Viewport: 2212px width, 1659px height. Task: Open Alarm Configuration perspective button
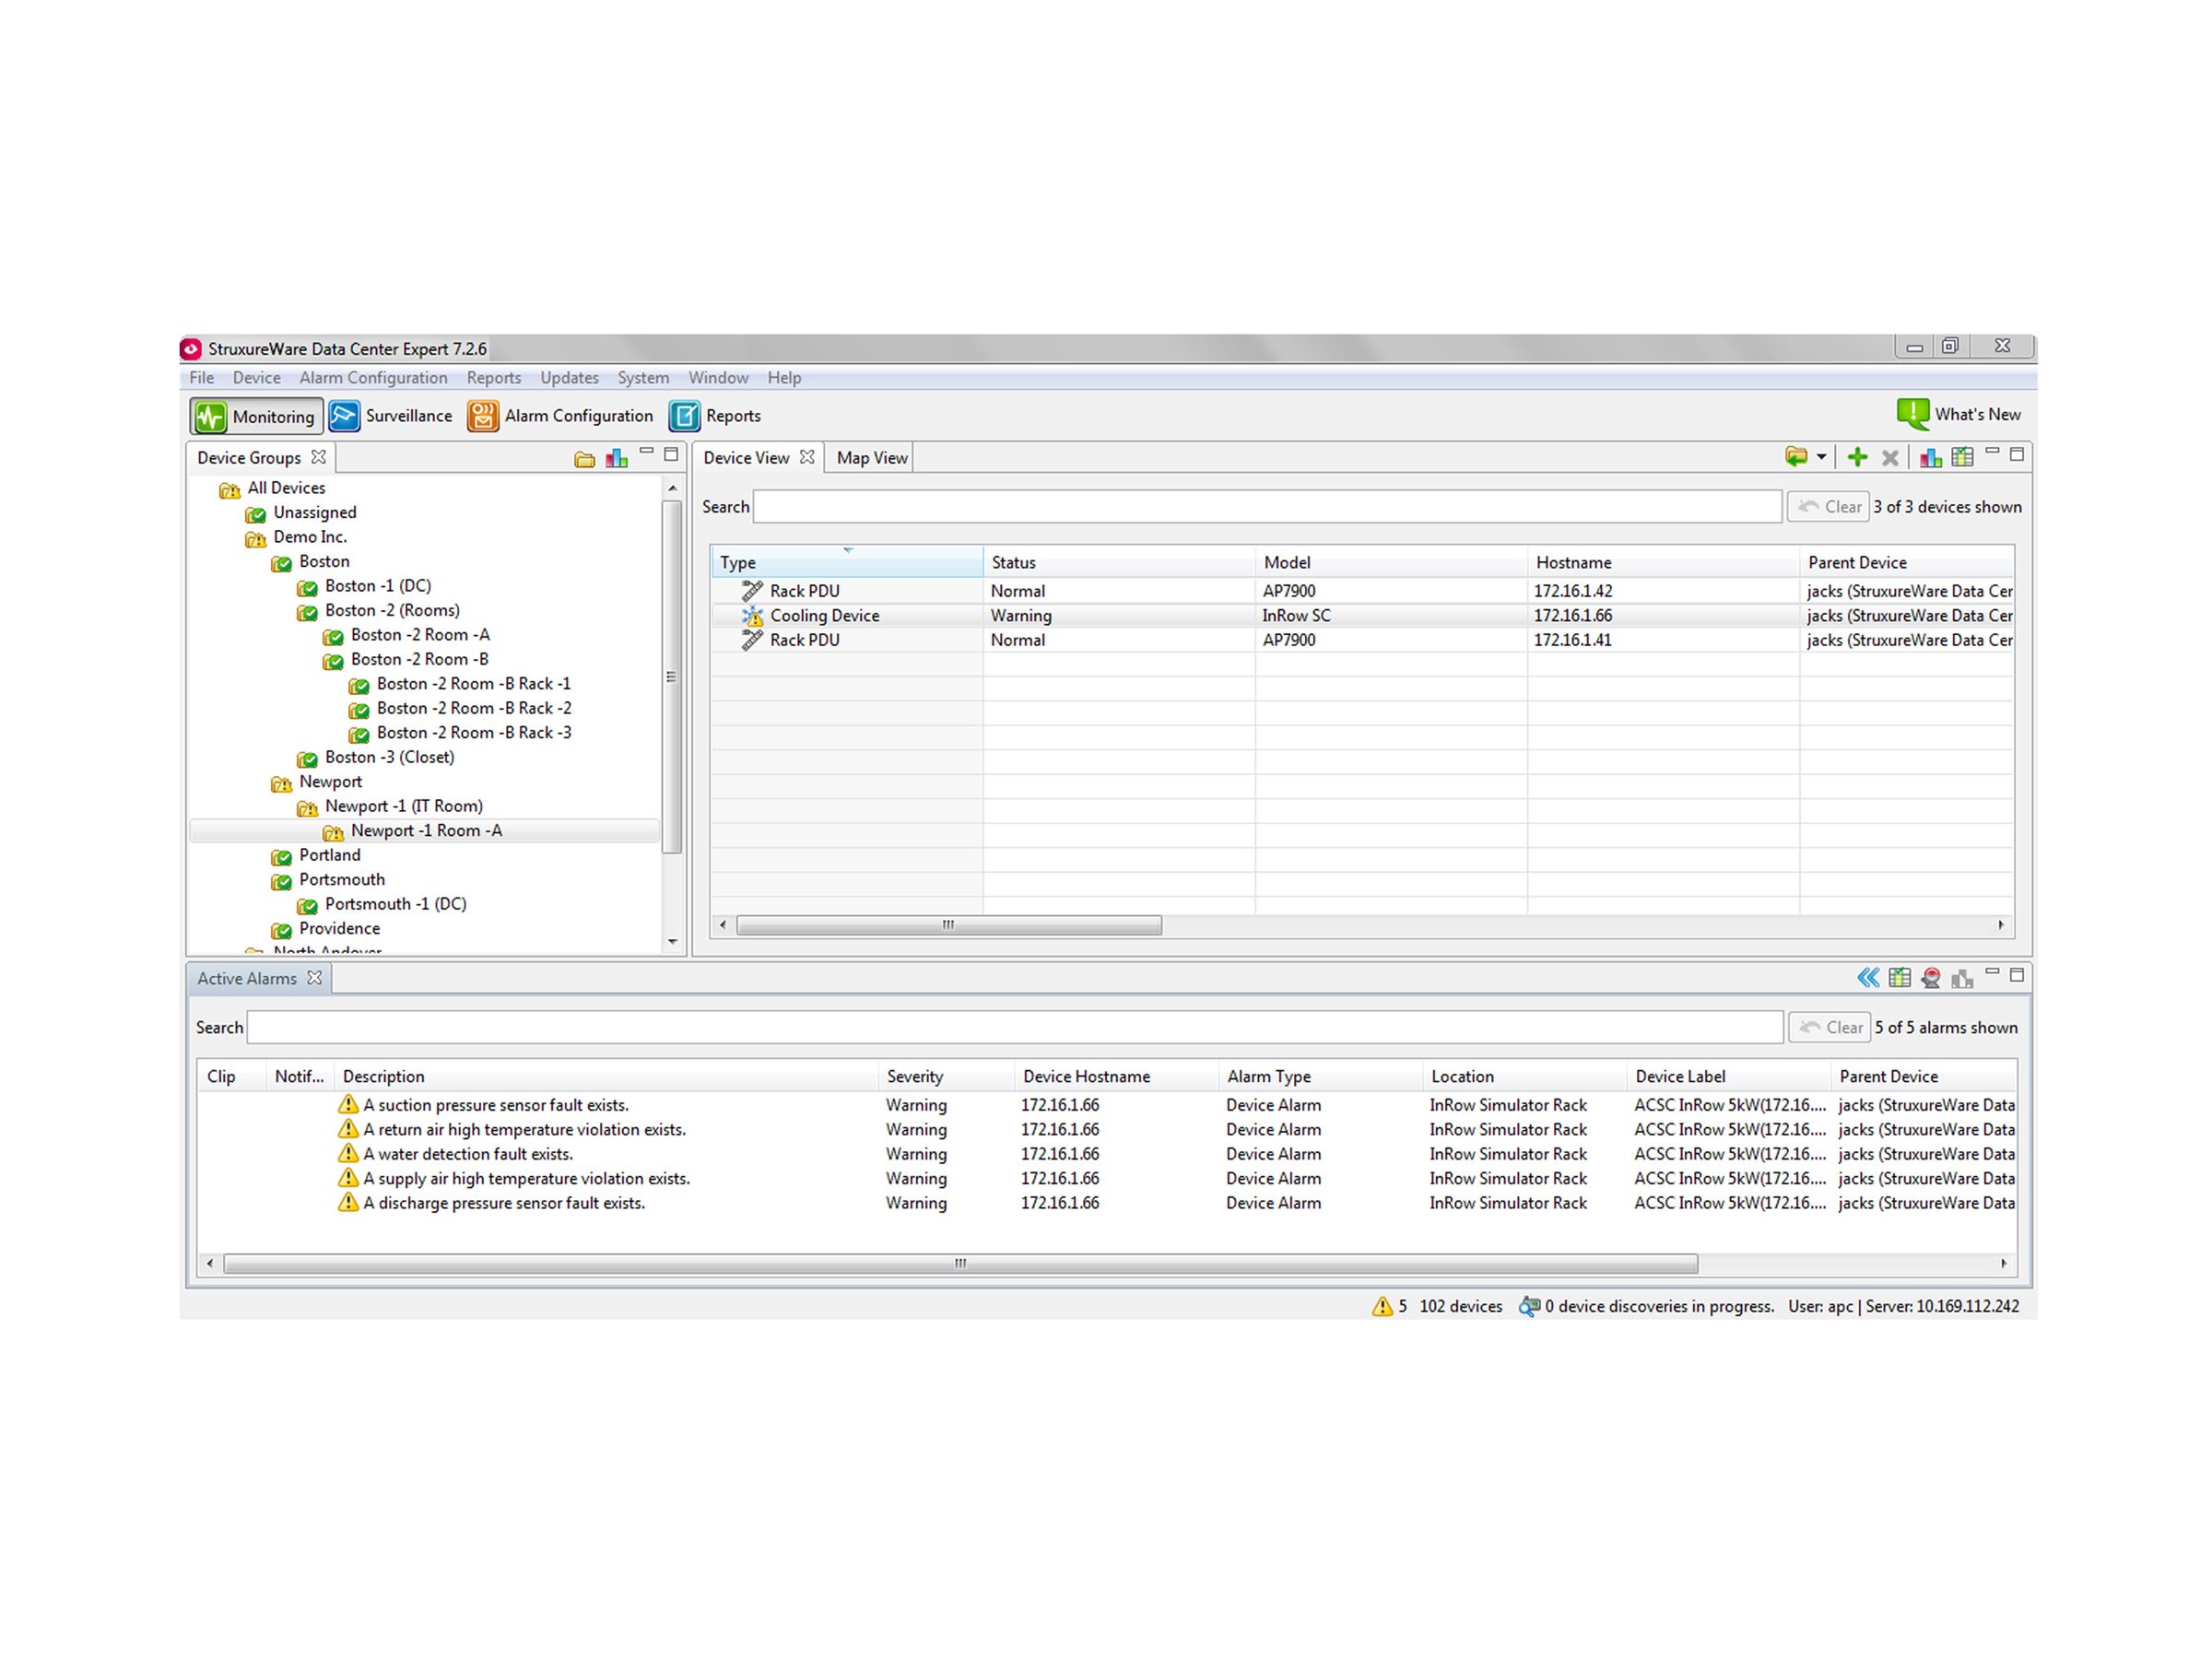[x=560, y=416]
